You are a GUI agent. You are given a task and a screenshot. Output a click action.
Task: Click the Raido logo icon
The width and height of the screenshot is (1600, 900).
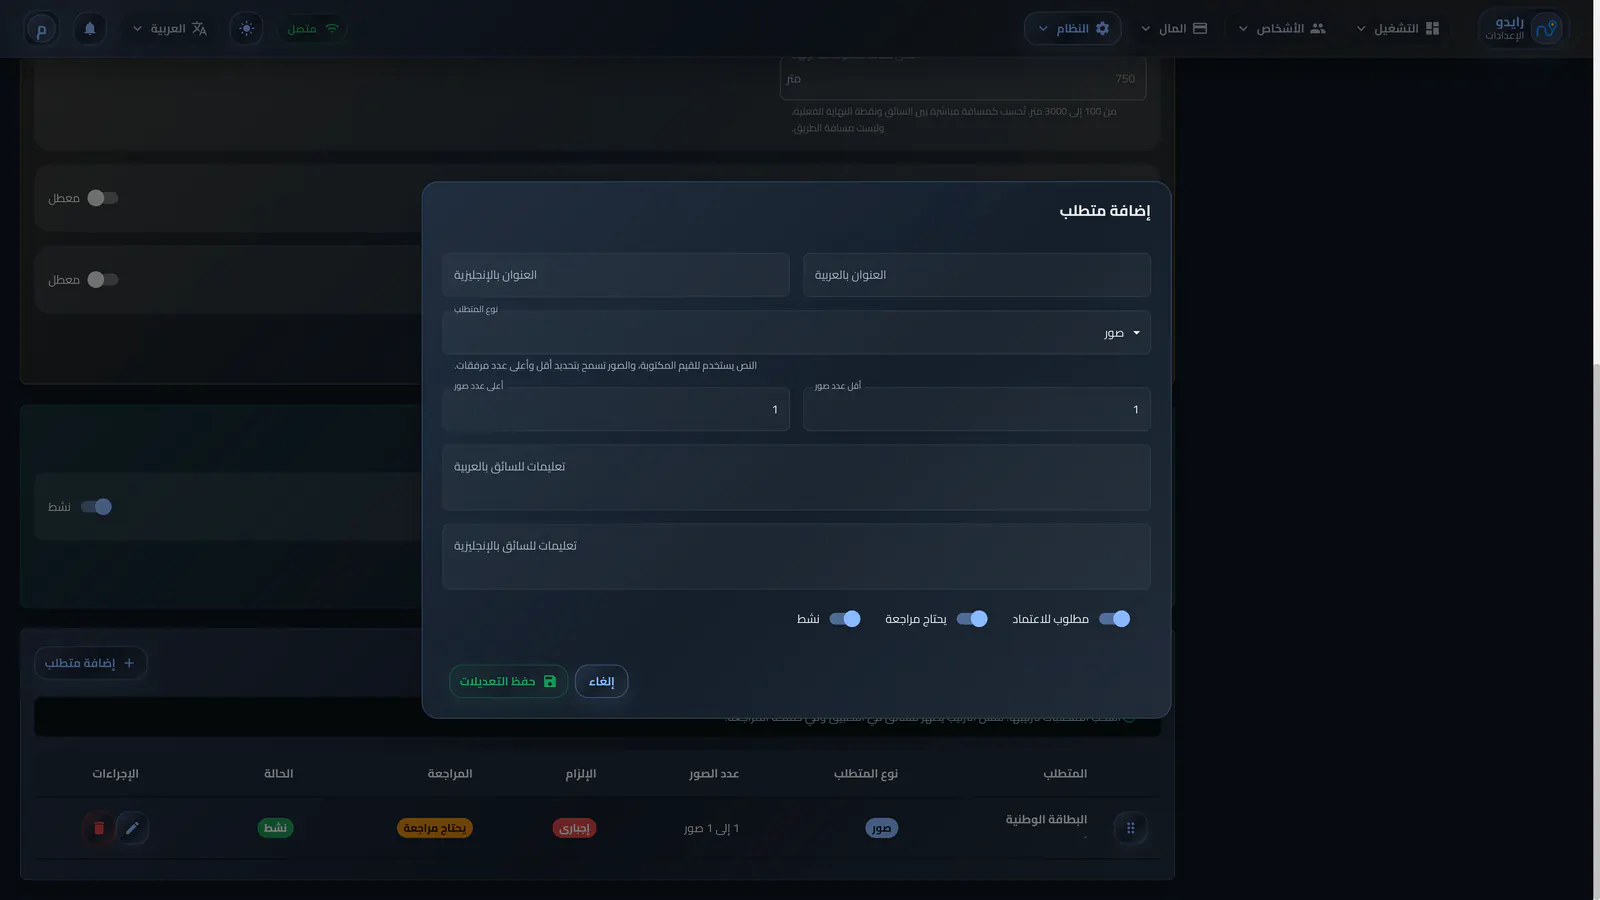point(1546,28)
